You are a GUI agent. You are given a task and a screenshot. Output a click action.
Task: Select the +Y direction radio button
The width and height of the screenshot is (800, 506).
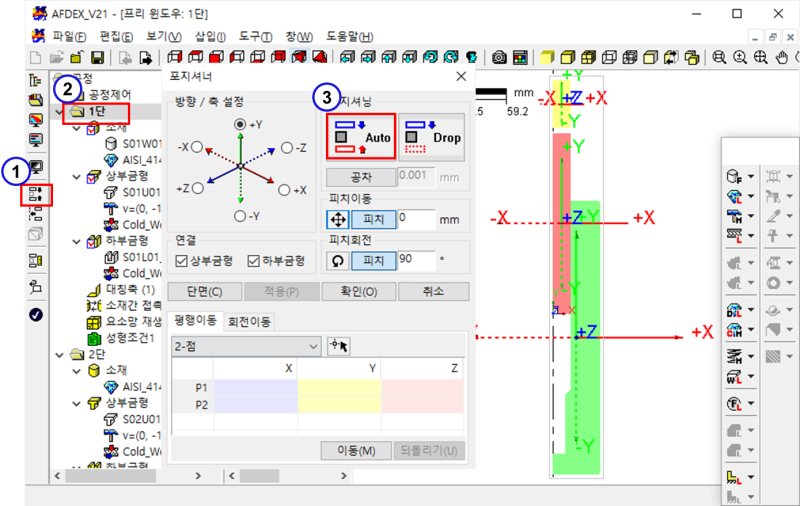tap(240, 123)
